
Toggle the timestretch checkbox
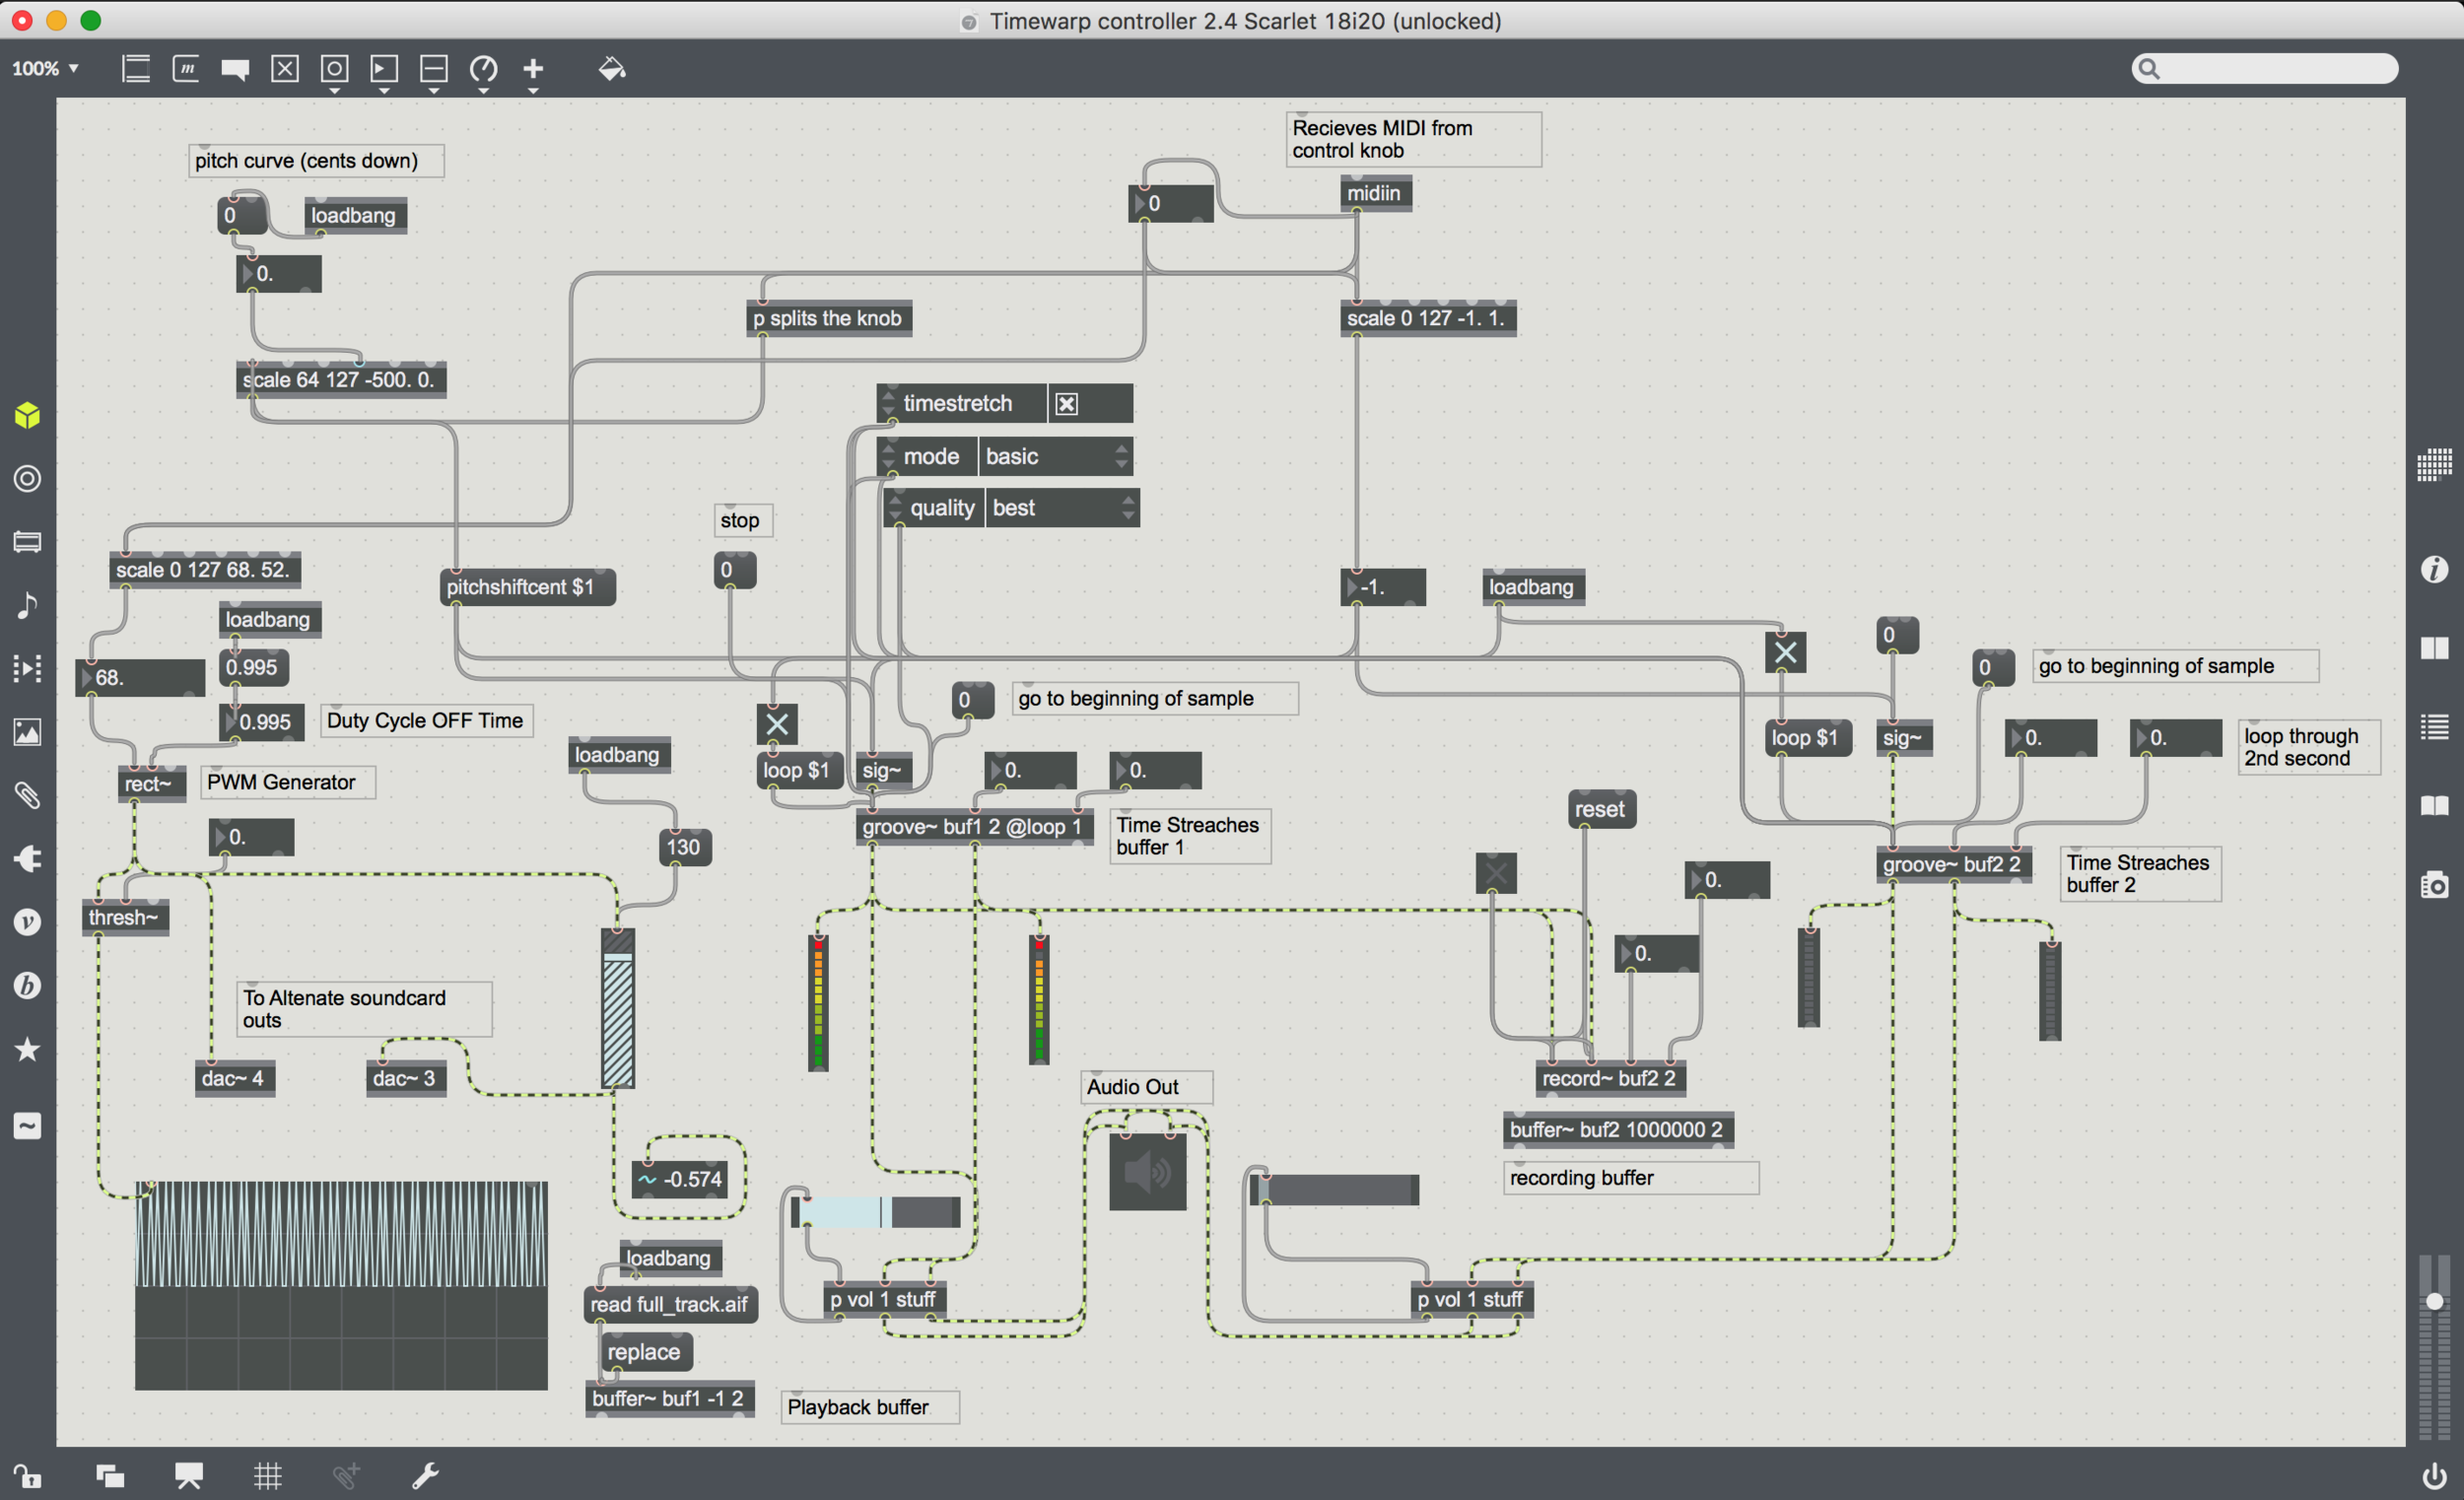1067,404
